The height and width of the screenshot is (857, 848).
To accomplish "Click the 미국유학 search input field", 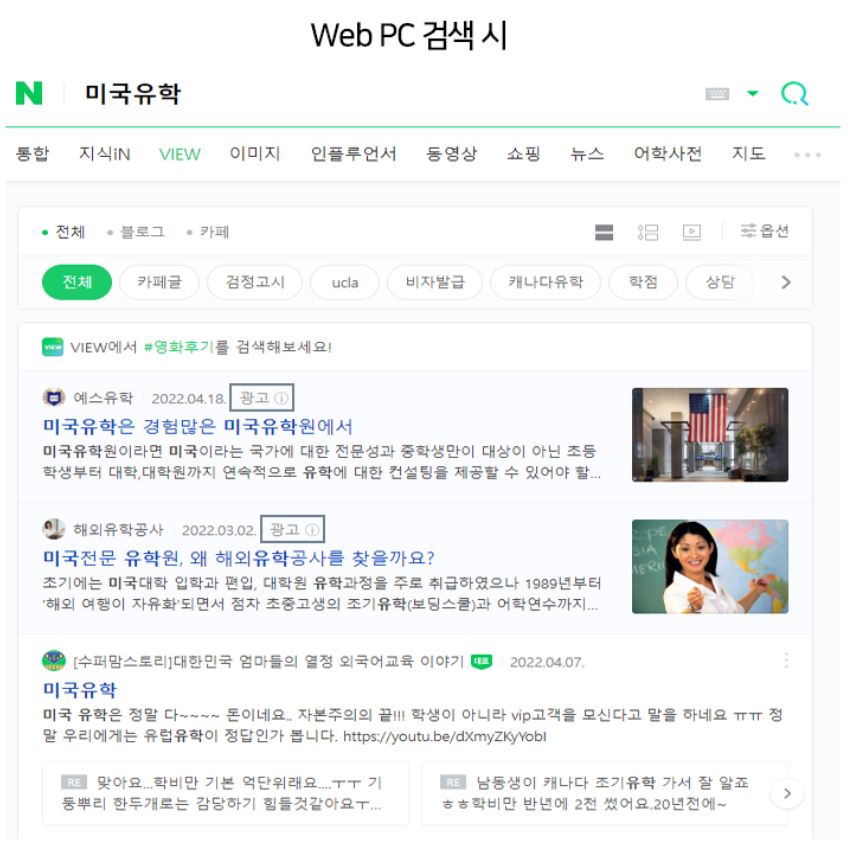I will (x=382, y=93).
